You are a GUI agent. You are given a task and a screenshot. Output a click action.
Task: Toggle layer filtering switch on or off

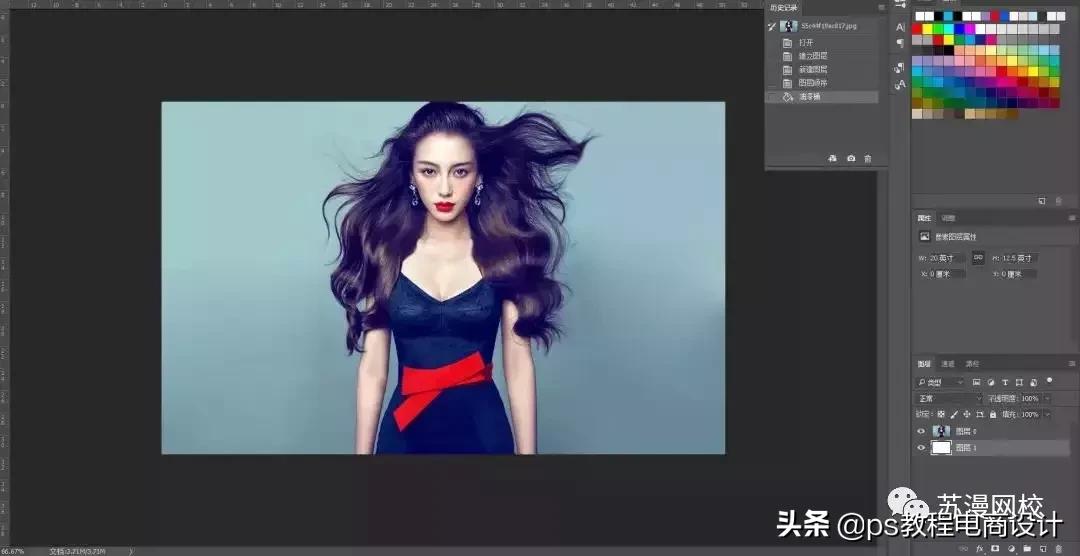(1050, 380)
